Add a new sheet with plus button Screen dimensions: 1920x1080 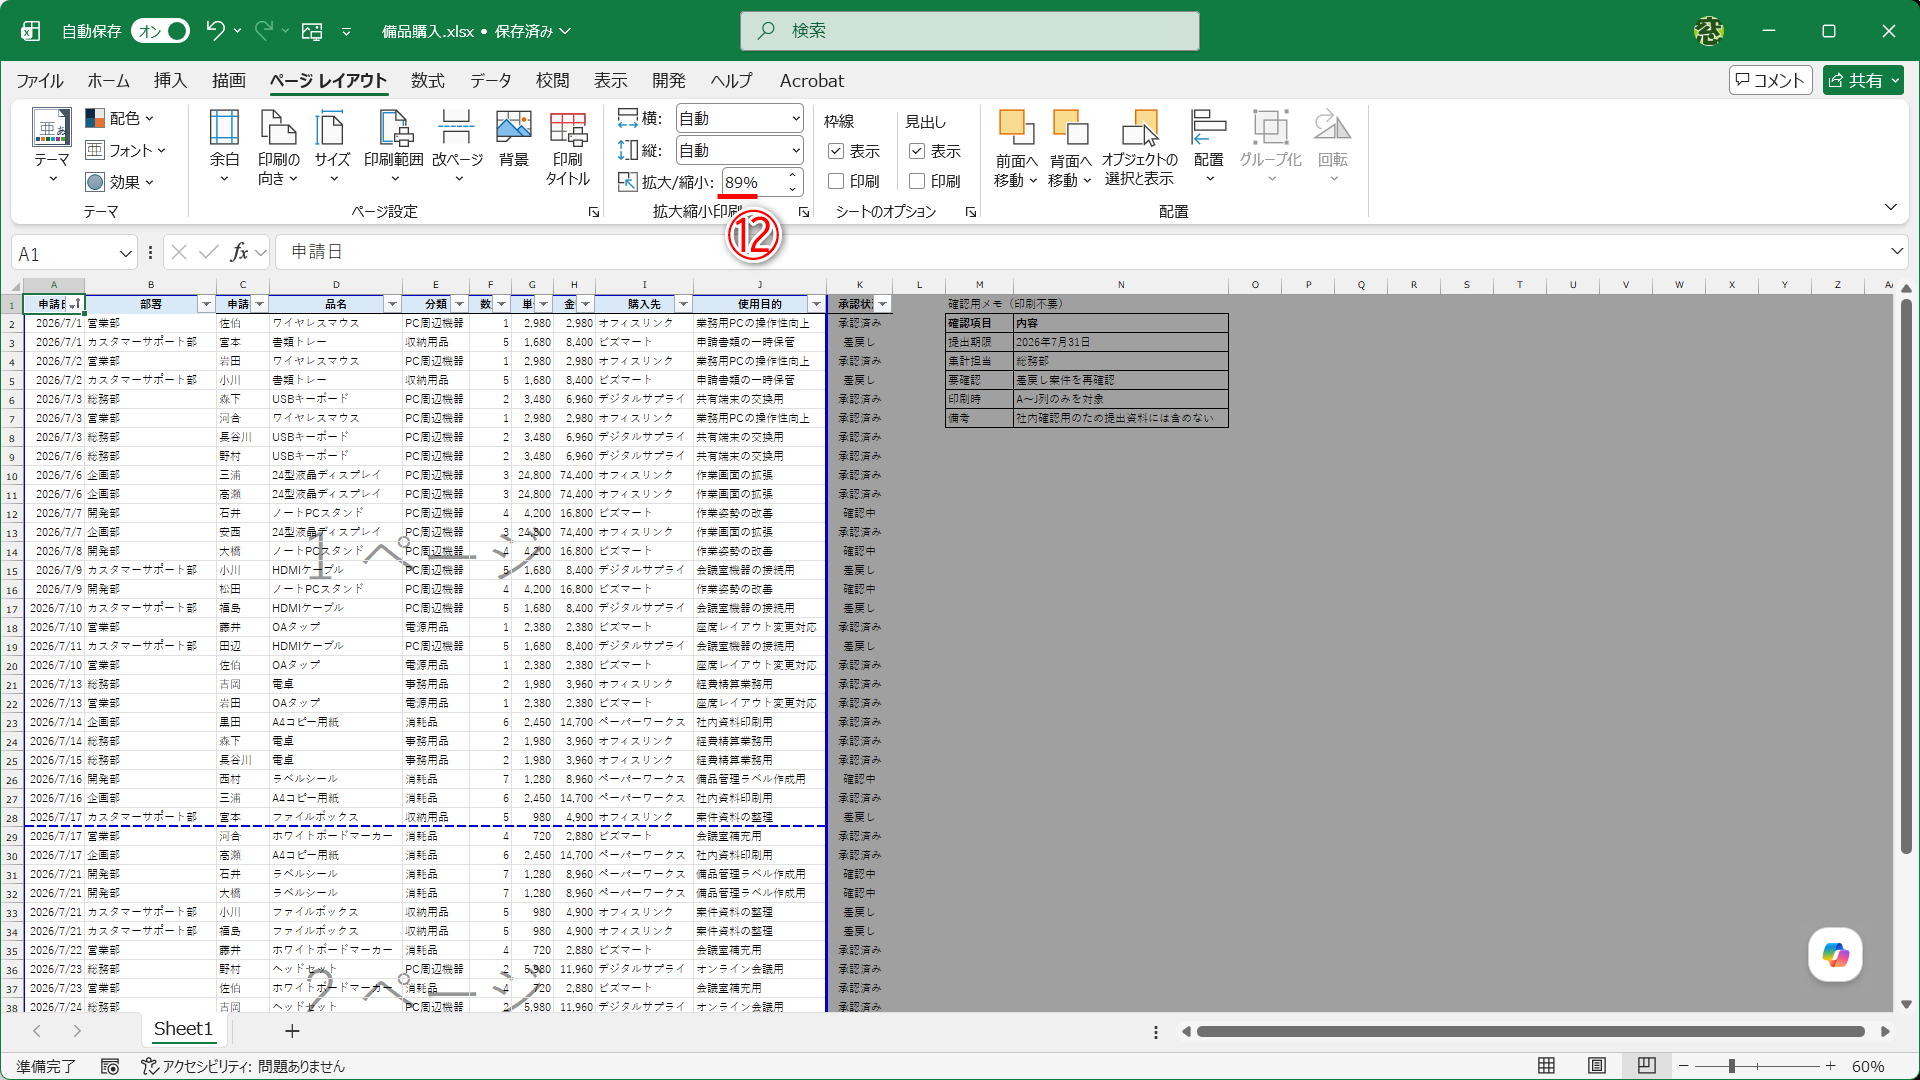pos(292,1030)
